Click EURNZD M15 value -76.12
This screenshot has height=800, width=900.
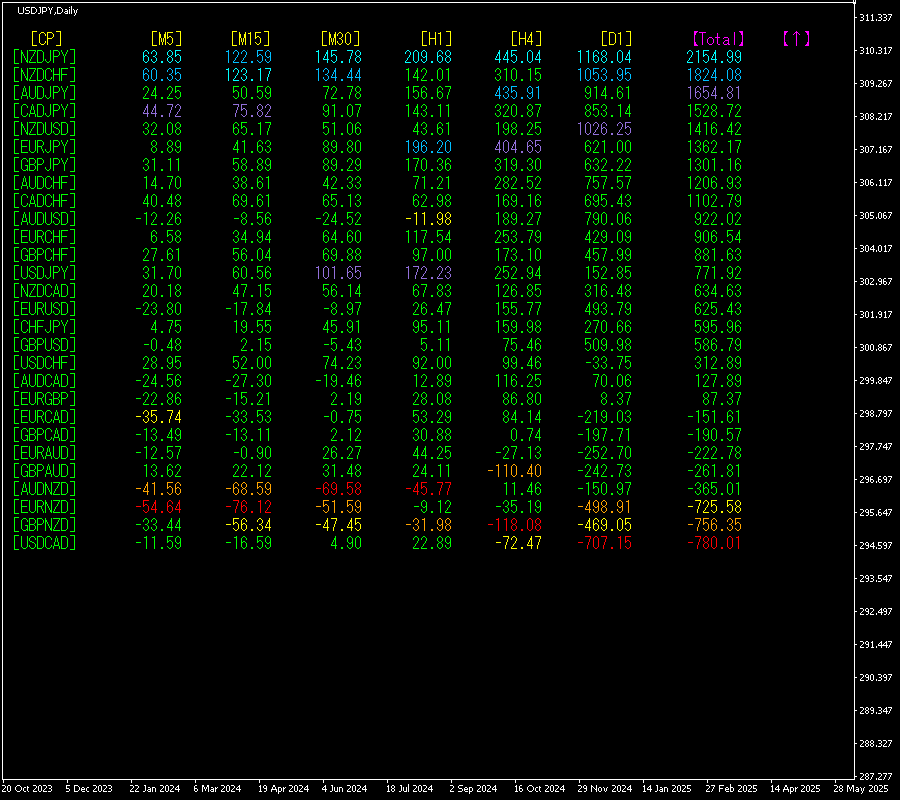click(x=248, y=507)
